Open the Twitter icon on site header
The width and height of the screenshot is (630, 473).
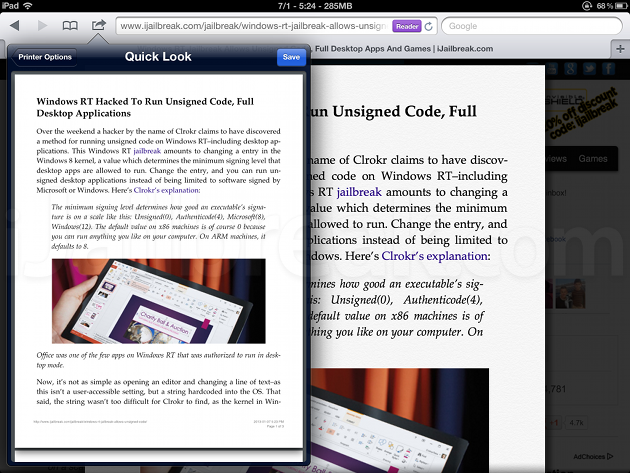pos(589,69)
